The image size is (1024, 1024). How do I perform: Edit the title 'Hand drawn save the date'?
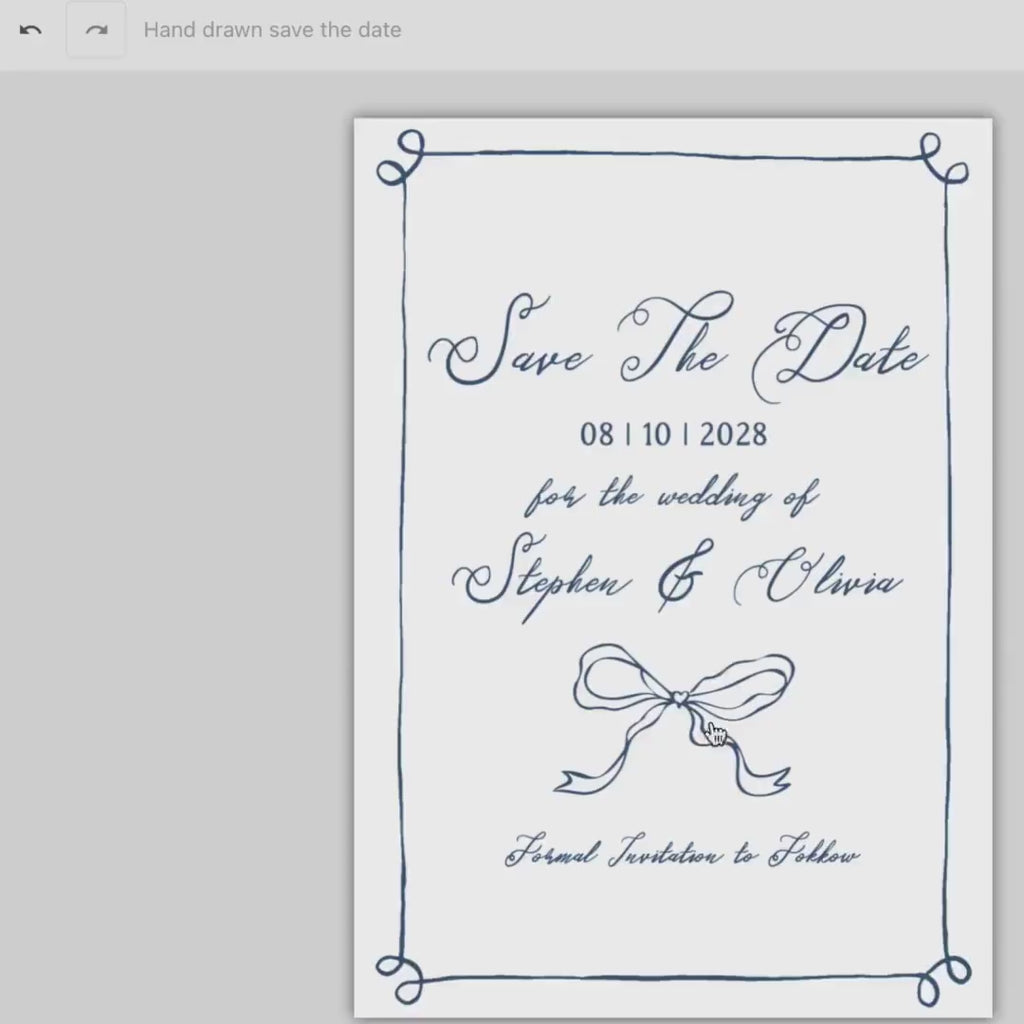272,30
